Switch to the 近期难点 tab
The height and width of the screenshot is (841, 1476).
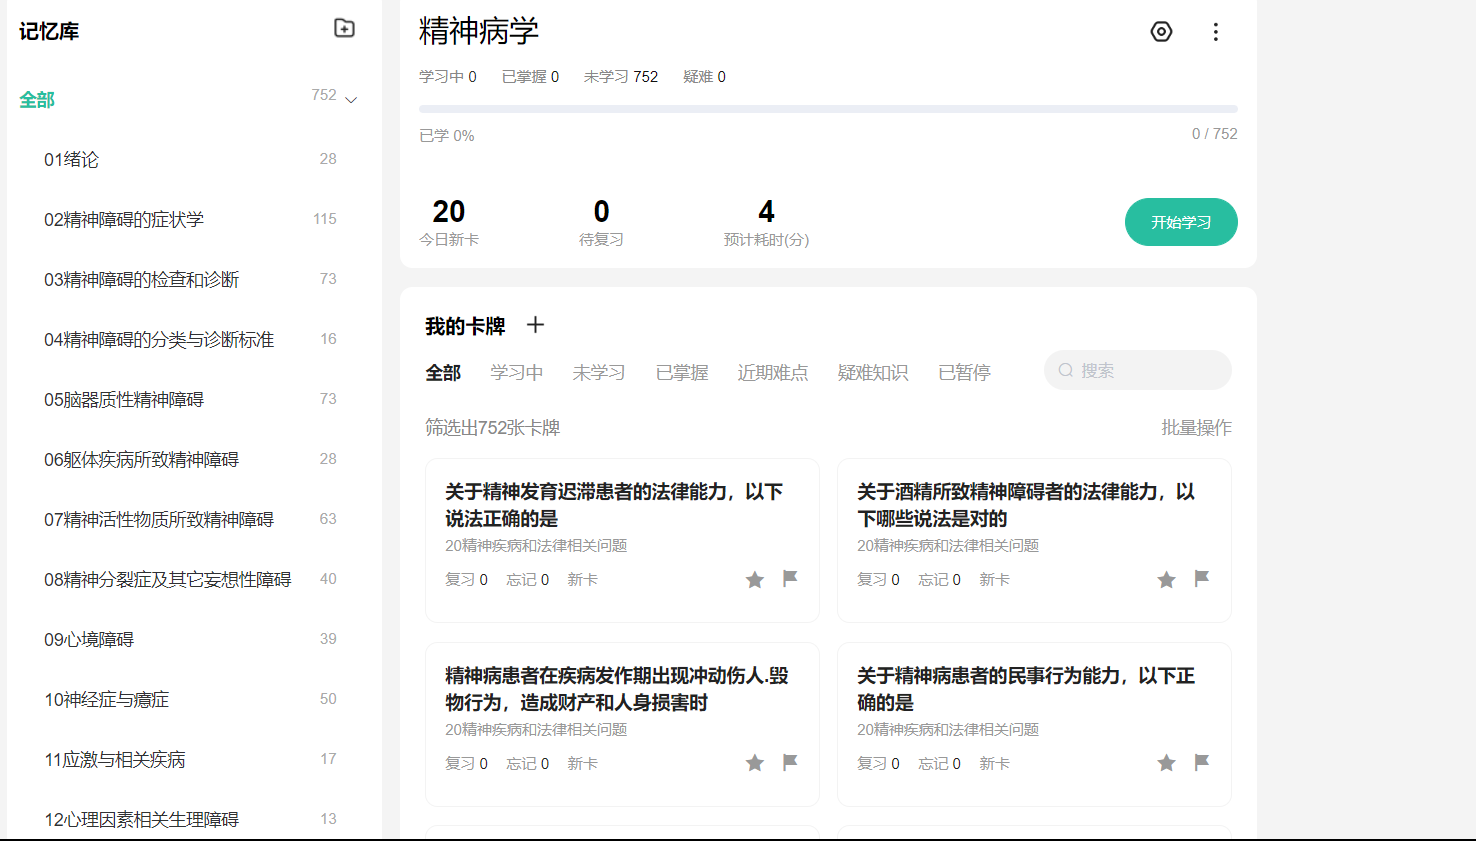tap(773, 373)
